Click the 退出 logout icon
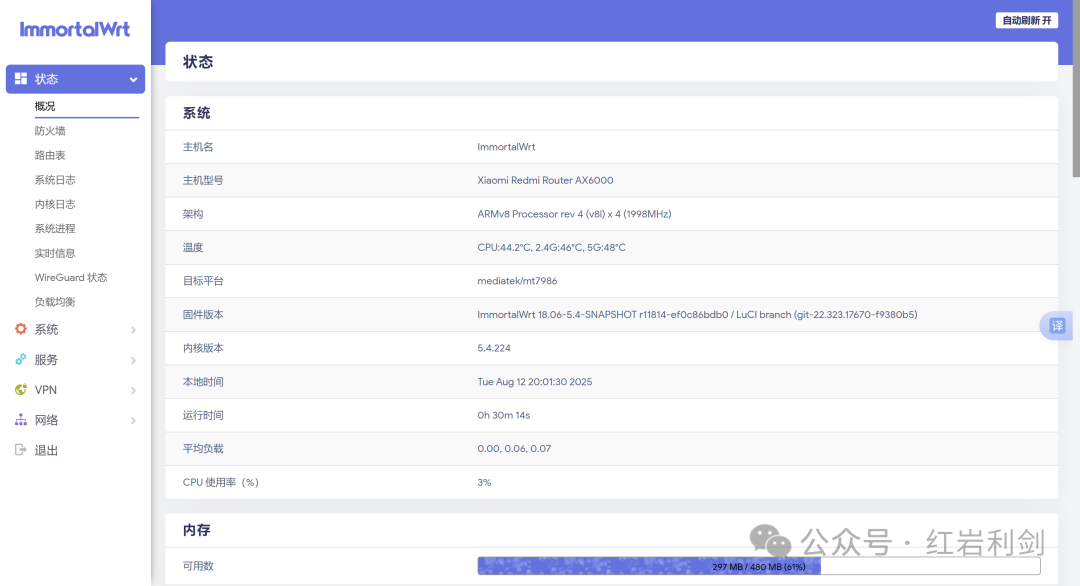Image resolution: width=1080 pixels, height=586 pixels. pyautogui.click(x=21, y=450)
